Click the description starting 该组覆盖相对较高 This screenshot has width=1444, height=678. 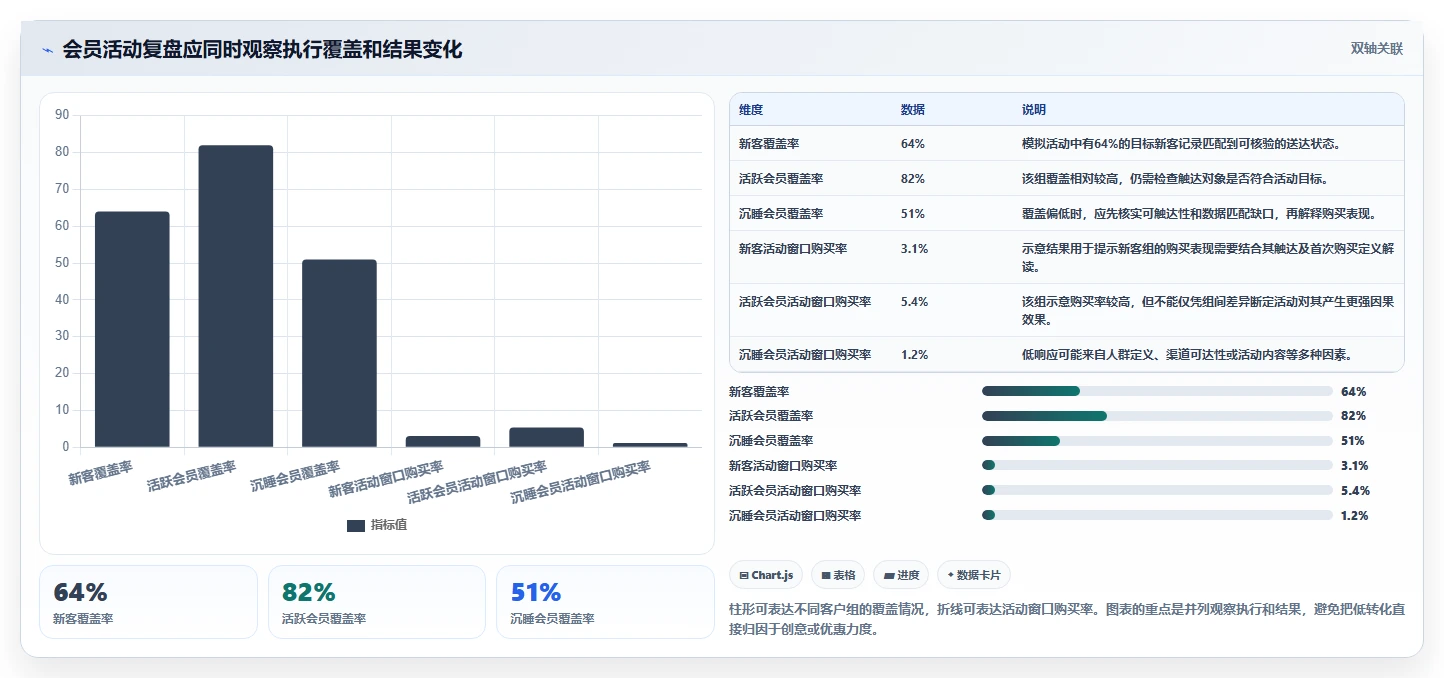pyautogui.click(x=1175, y=178)
